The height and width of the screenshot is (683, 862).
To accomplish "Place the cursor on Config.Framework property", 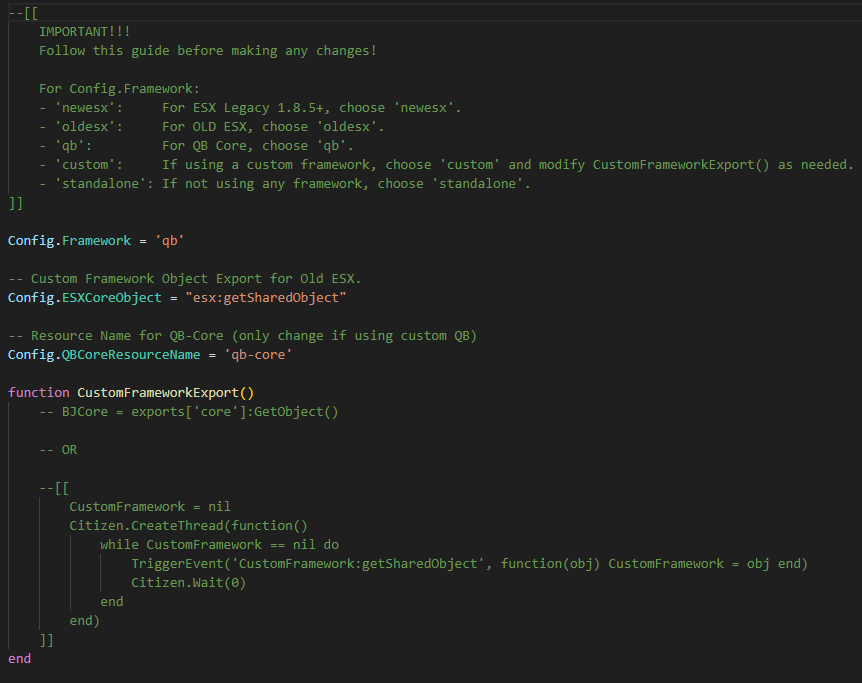I will click(x=69, y=241).
